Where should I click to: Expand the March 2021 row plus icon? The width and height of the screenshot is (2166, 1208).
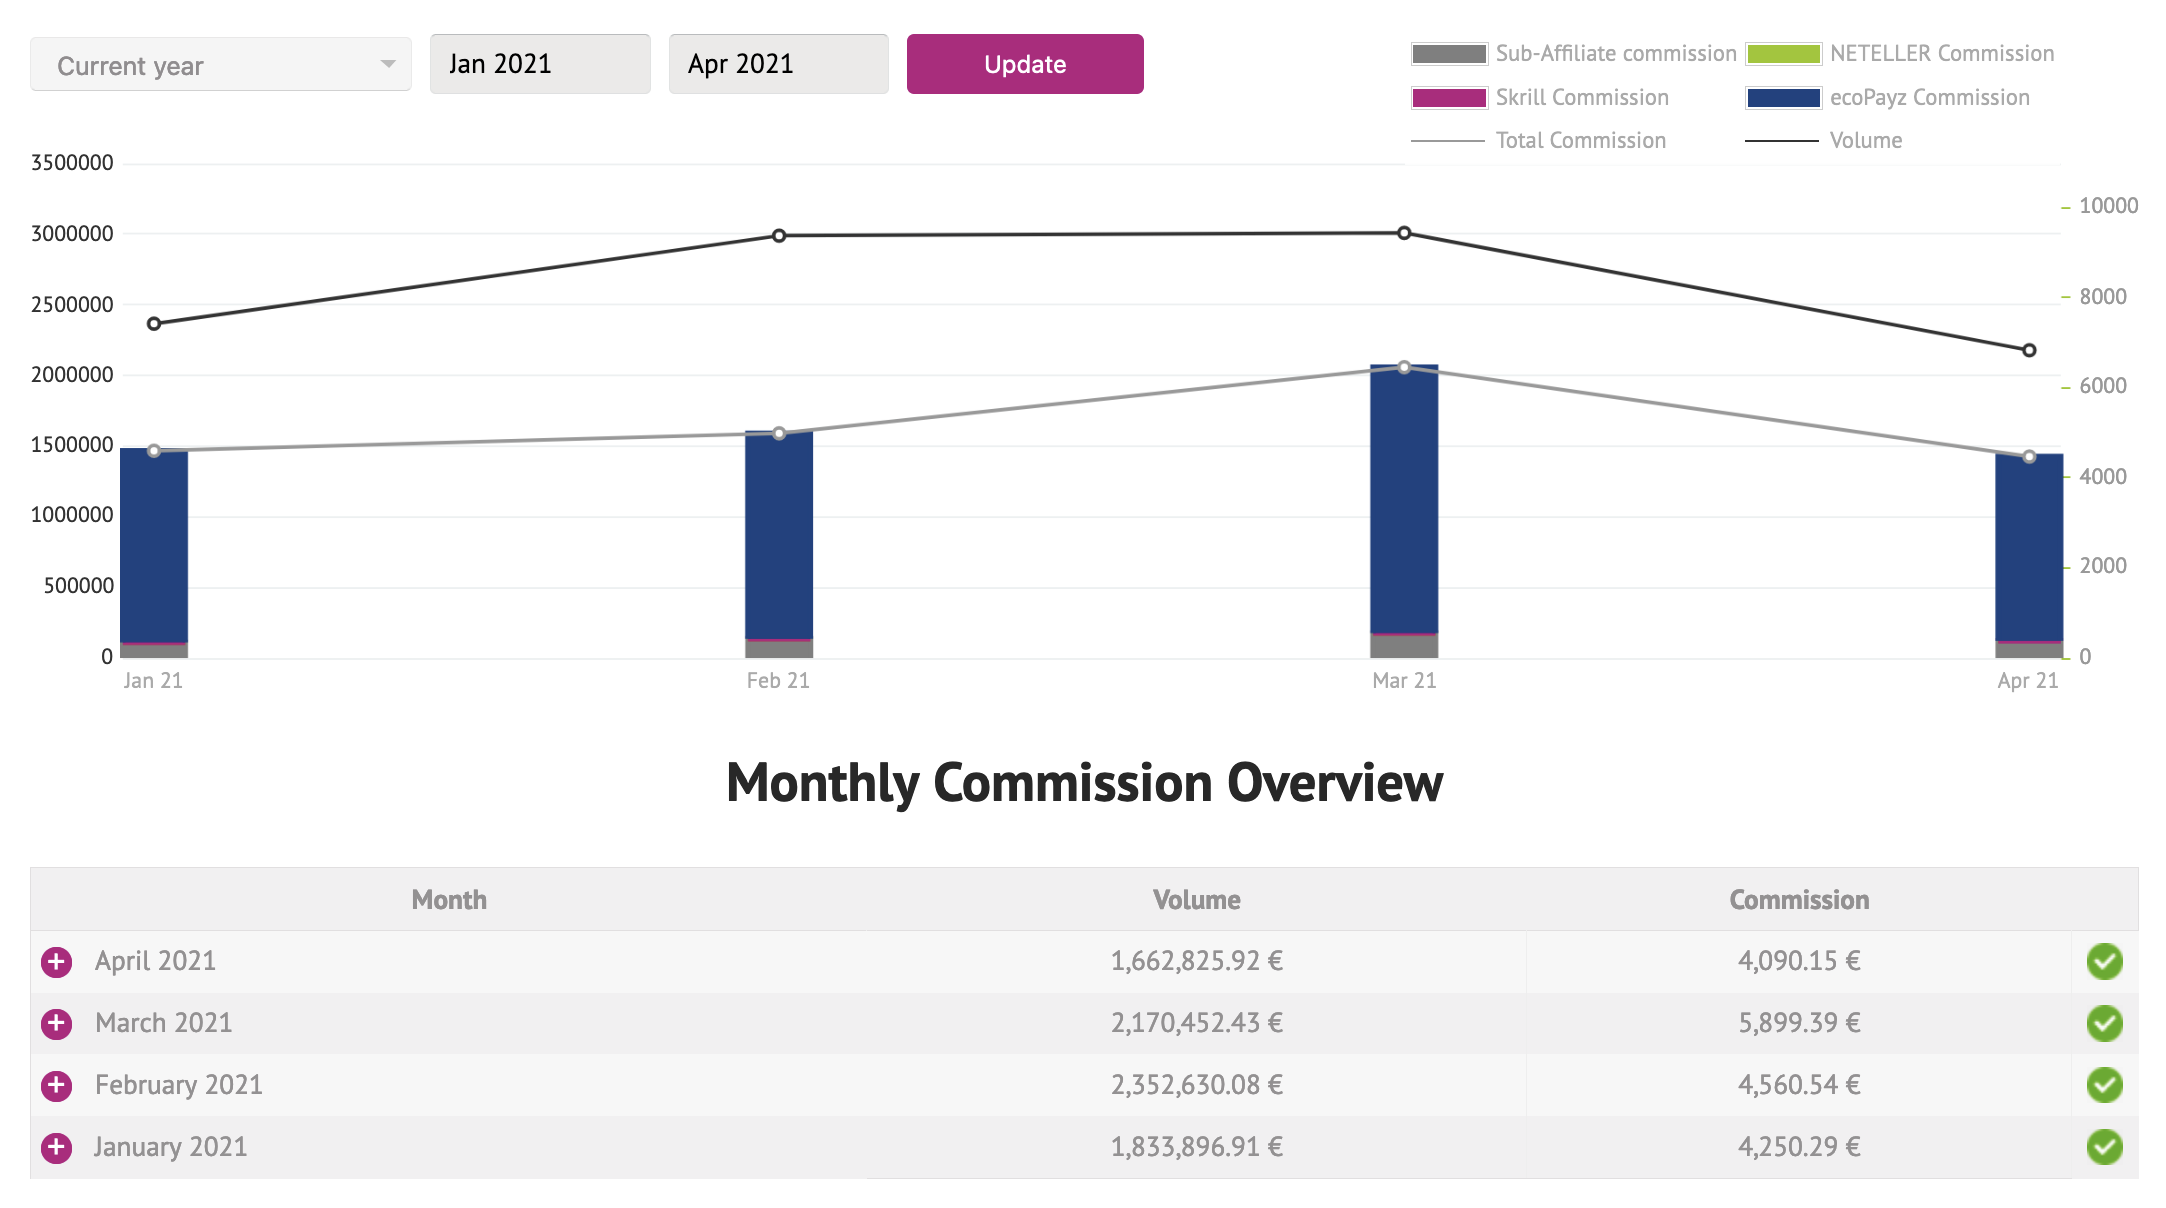57,1024
